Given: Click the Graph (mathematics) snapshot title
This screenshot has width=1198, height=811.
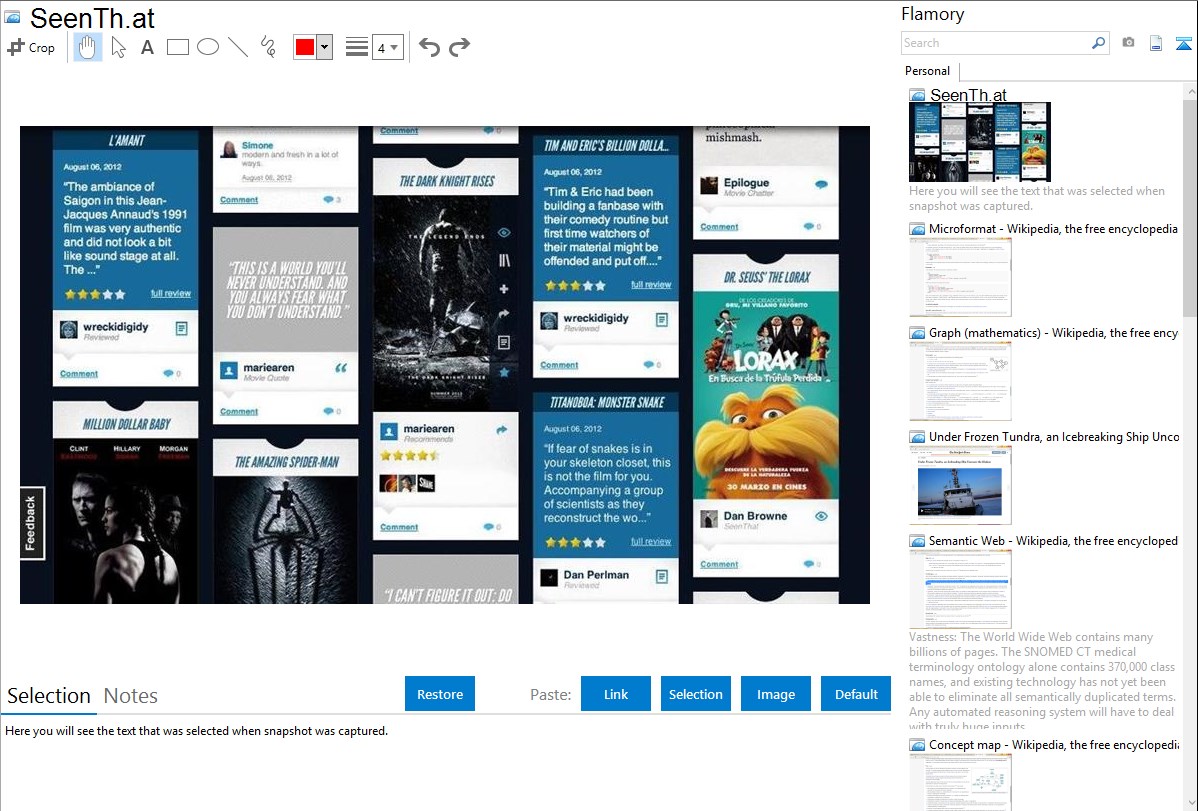Looking at the screenshot, I should 1054,333.
